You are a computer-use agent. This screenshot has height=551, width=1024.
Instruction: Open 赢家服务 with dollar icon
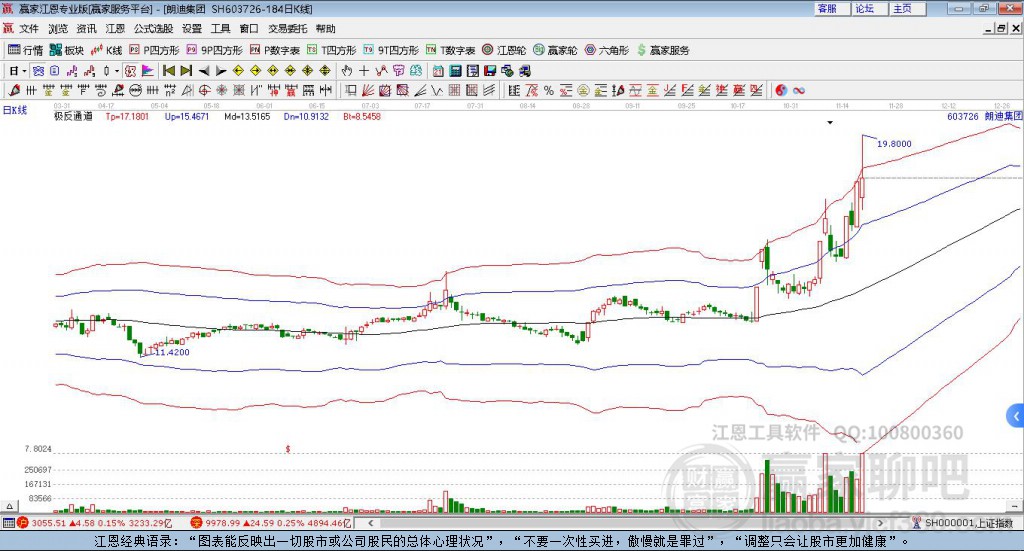click(x=663, y=50)
